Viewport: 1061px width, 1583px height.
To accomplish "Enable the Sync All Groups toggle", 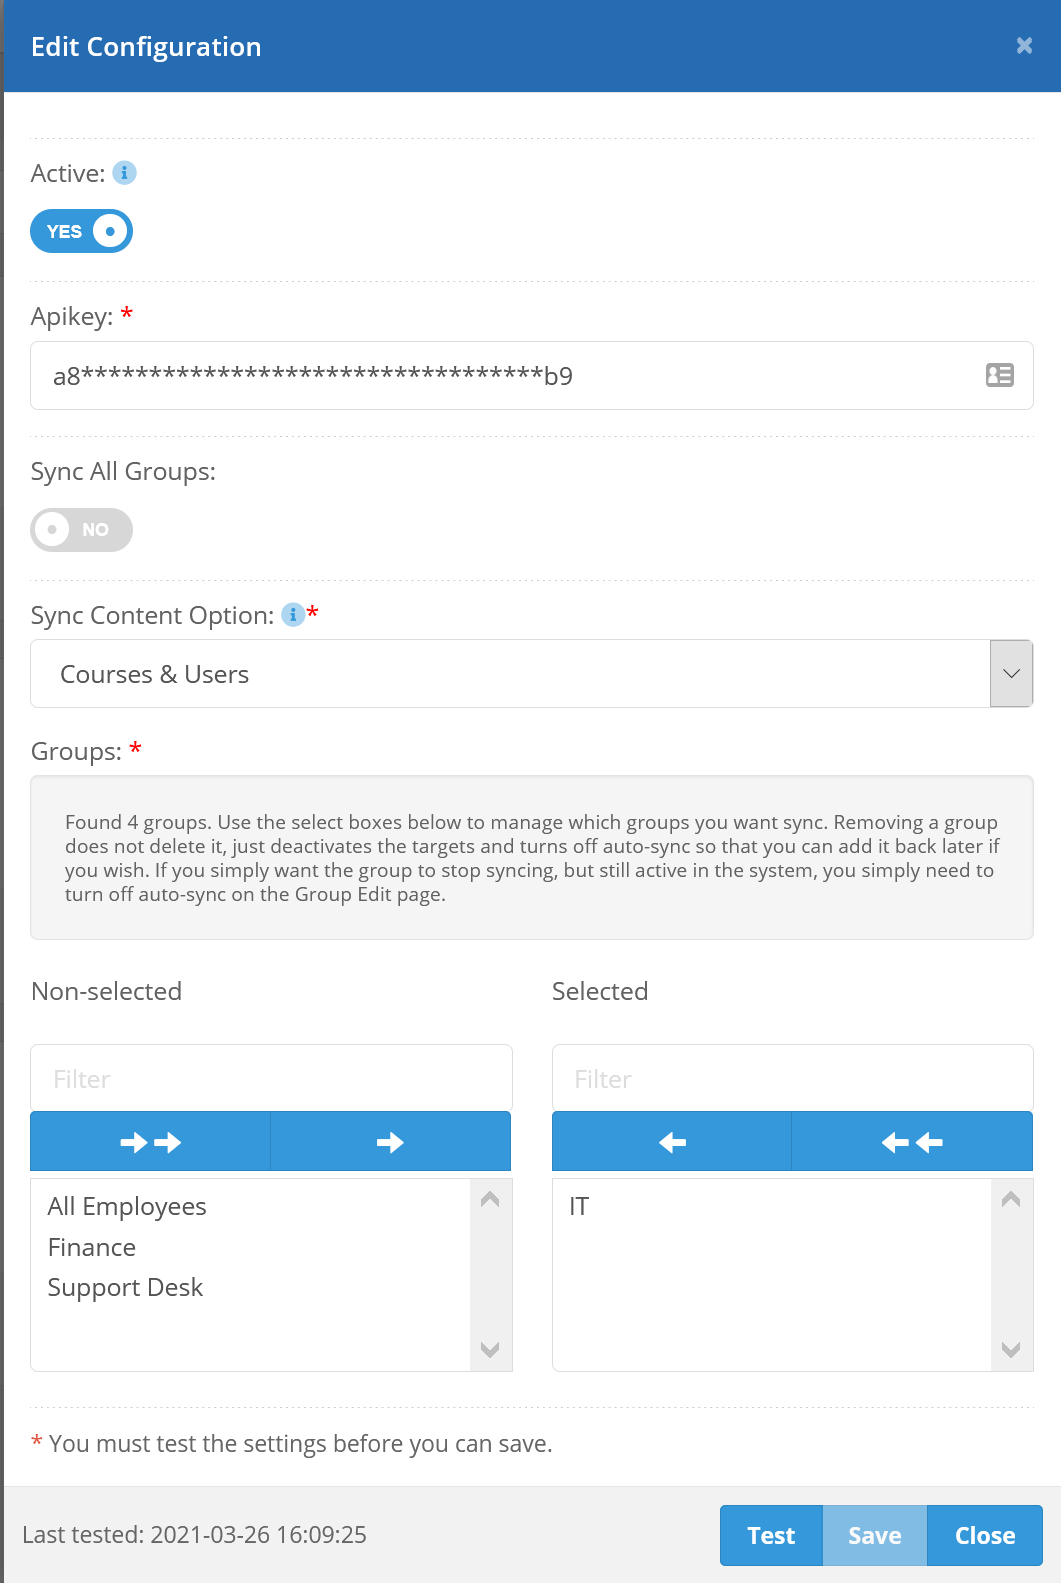I will coord(82,529).
